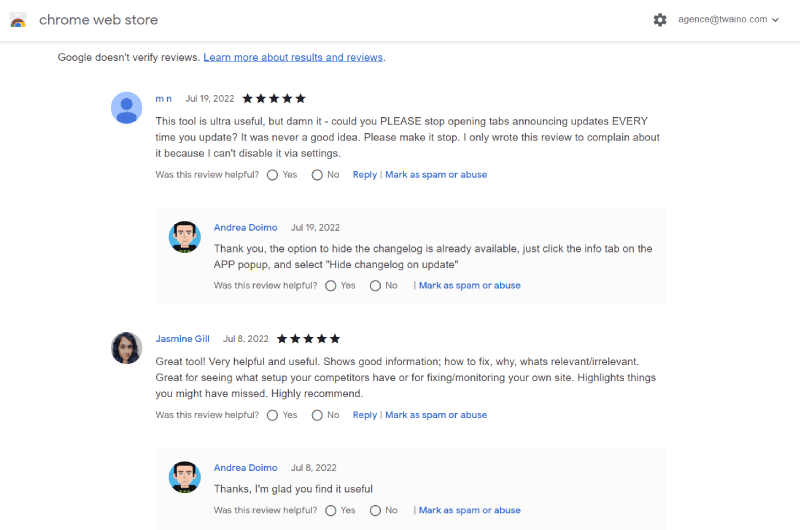Open the settings gear icon

[660, 20]
